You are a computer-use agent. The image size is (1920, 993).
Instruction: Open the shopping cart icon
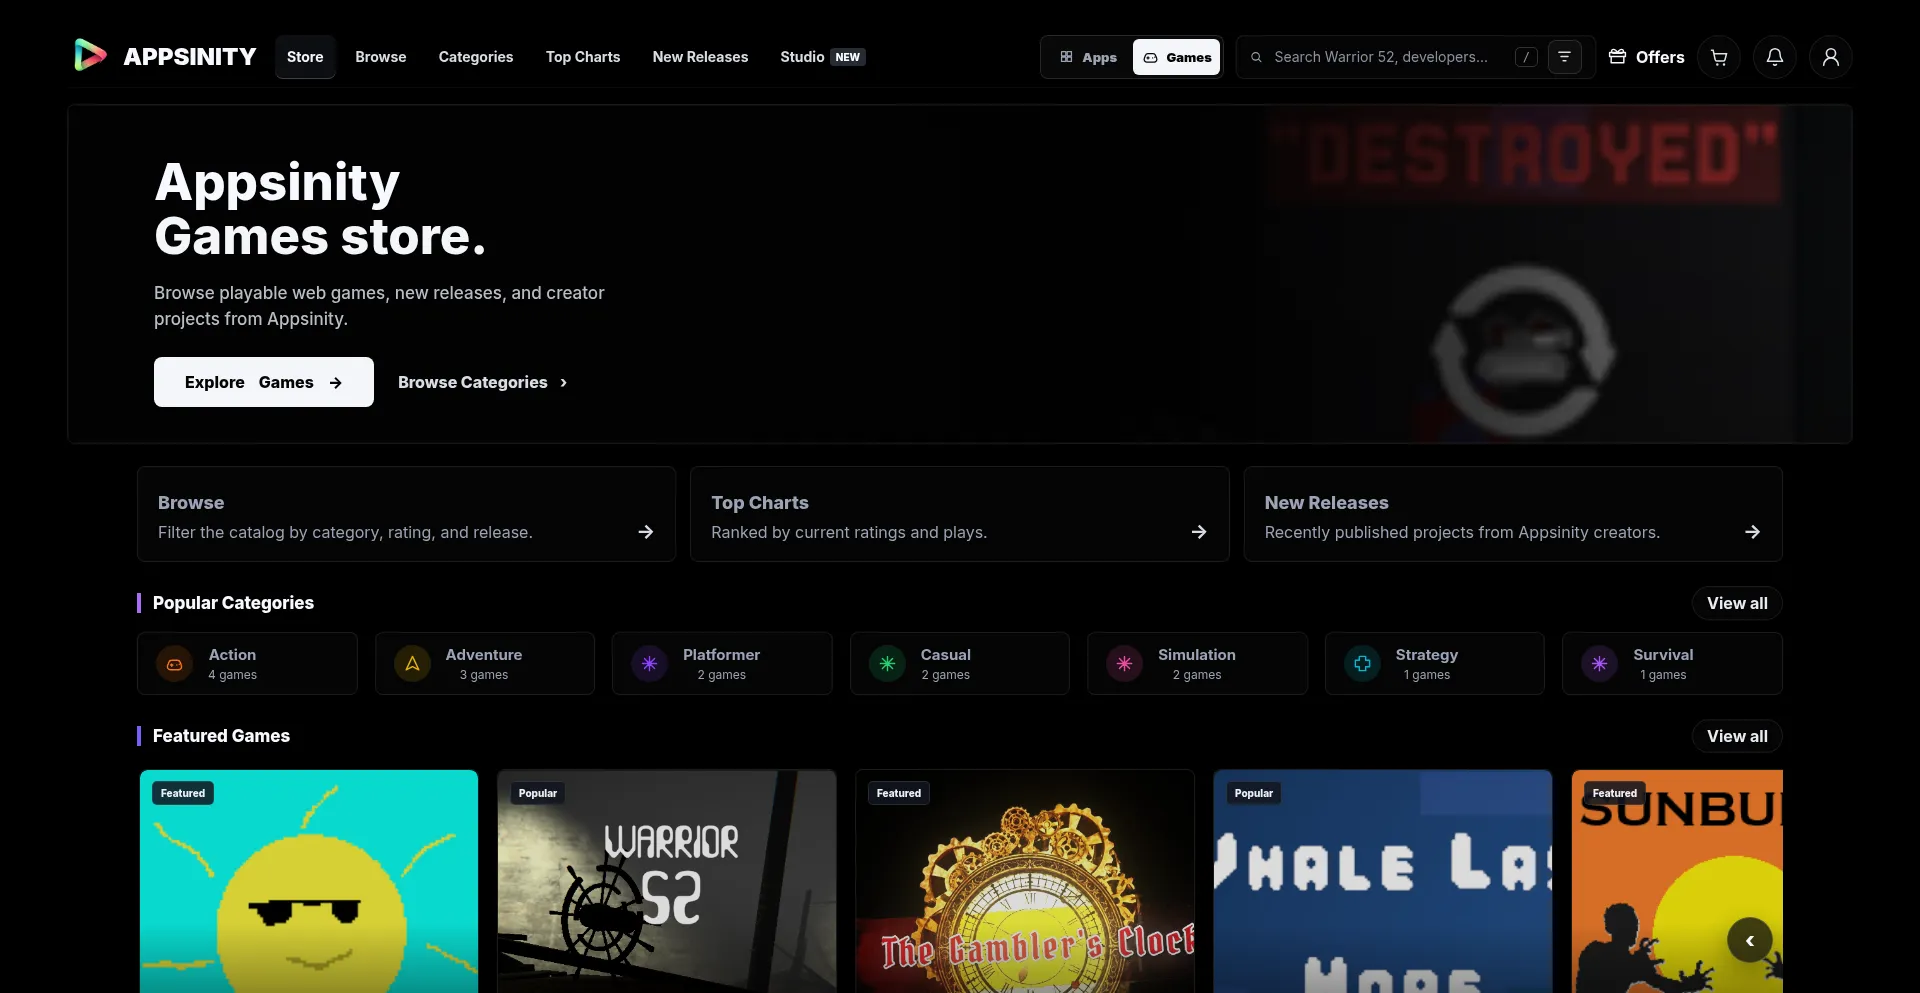(1719, 57)
